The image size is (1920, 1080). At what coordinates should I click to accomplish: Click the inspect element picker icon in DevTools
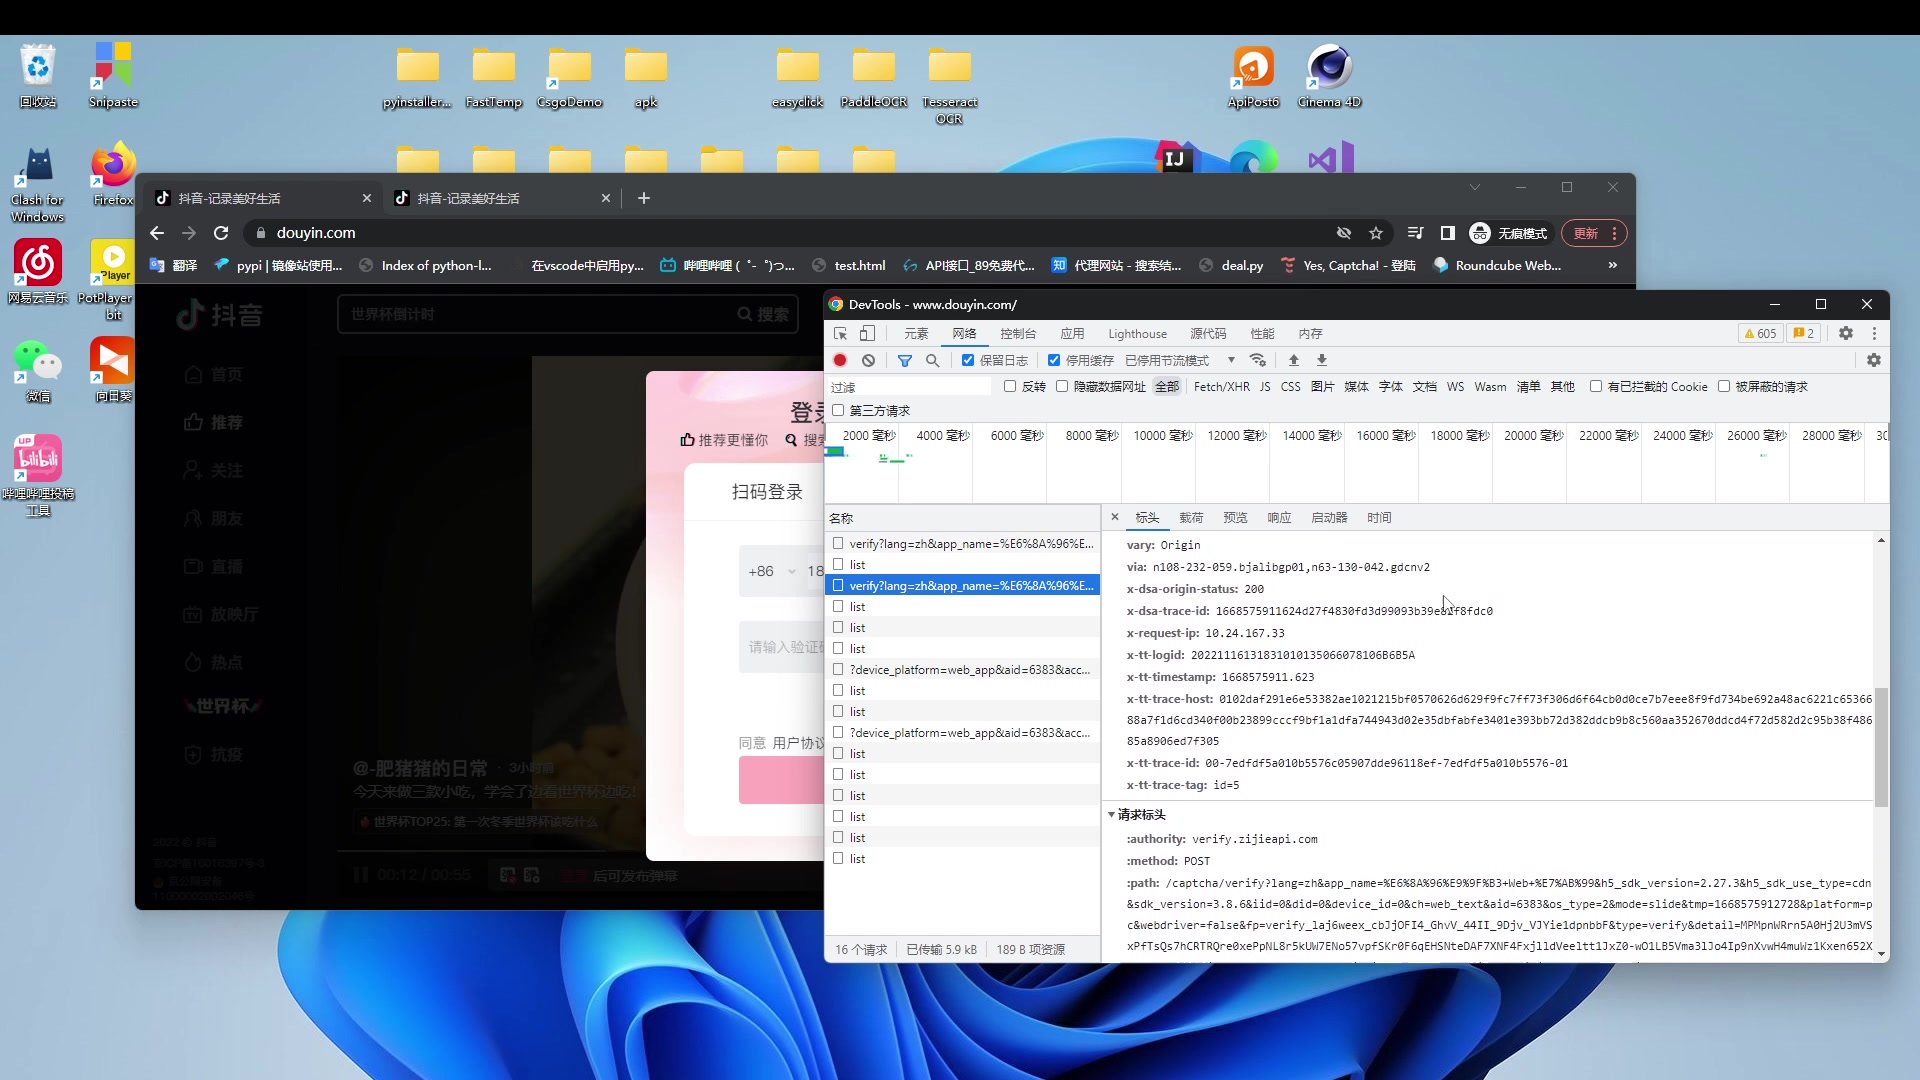(840, 334)
